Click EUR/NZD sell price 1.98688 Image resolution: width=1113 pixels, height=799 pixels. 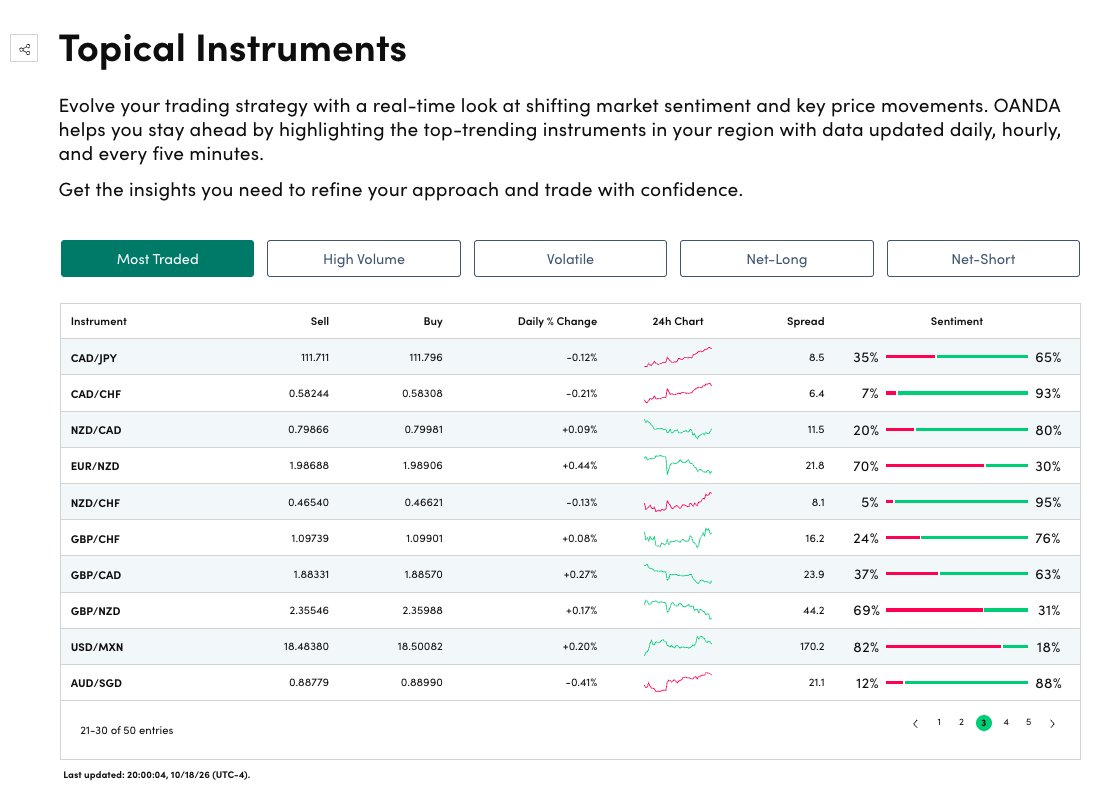pos(309,465)
